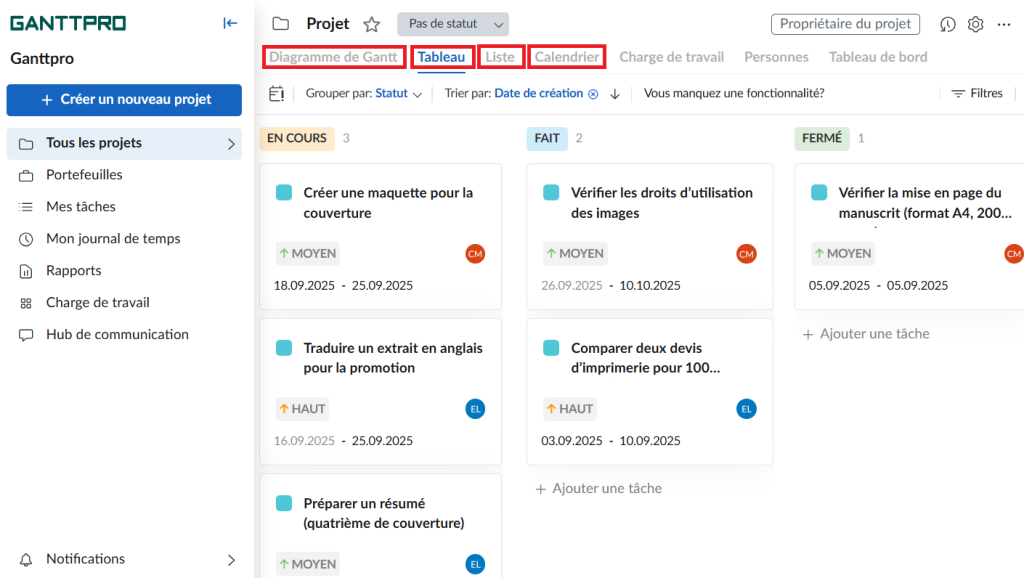Switch to the Charge de travail tab
The width and height of the screenshot is (1024, 578).
pos(673,57)
